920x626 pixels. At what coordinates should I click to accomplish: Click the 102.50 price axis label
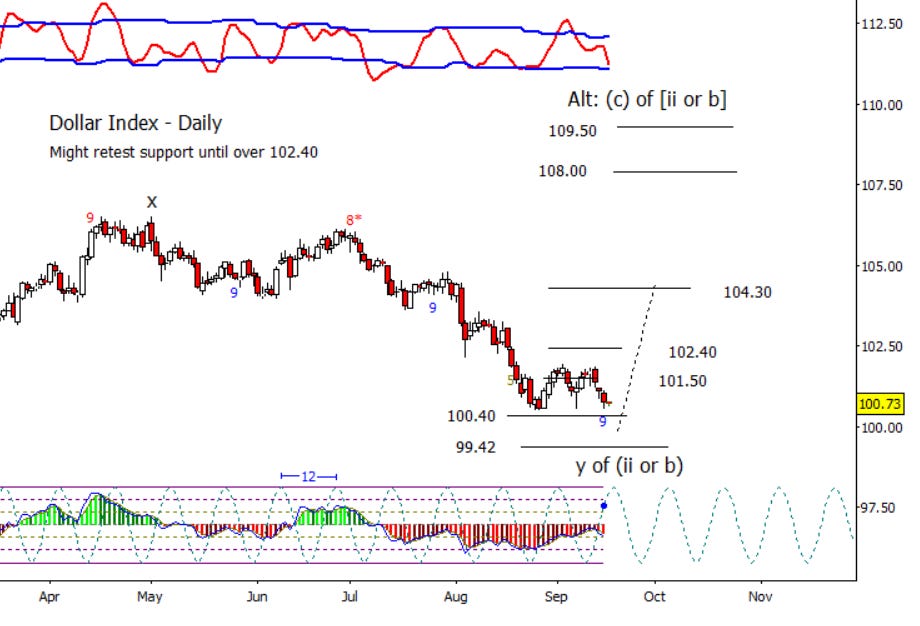tap(881, 347)
